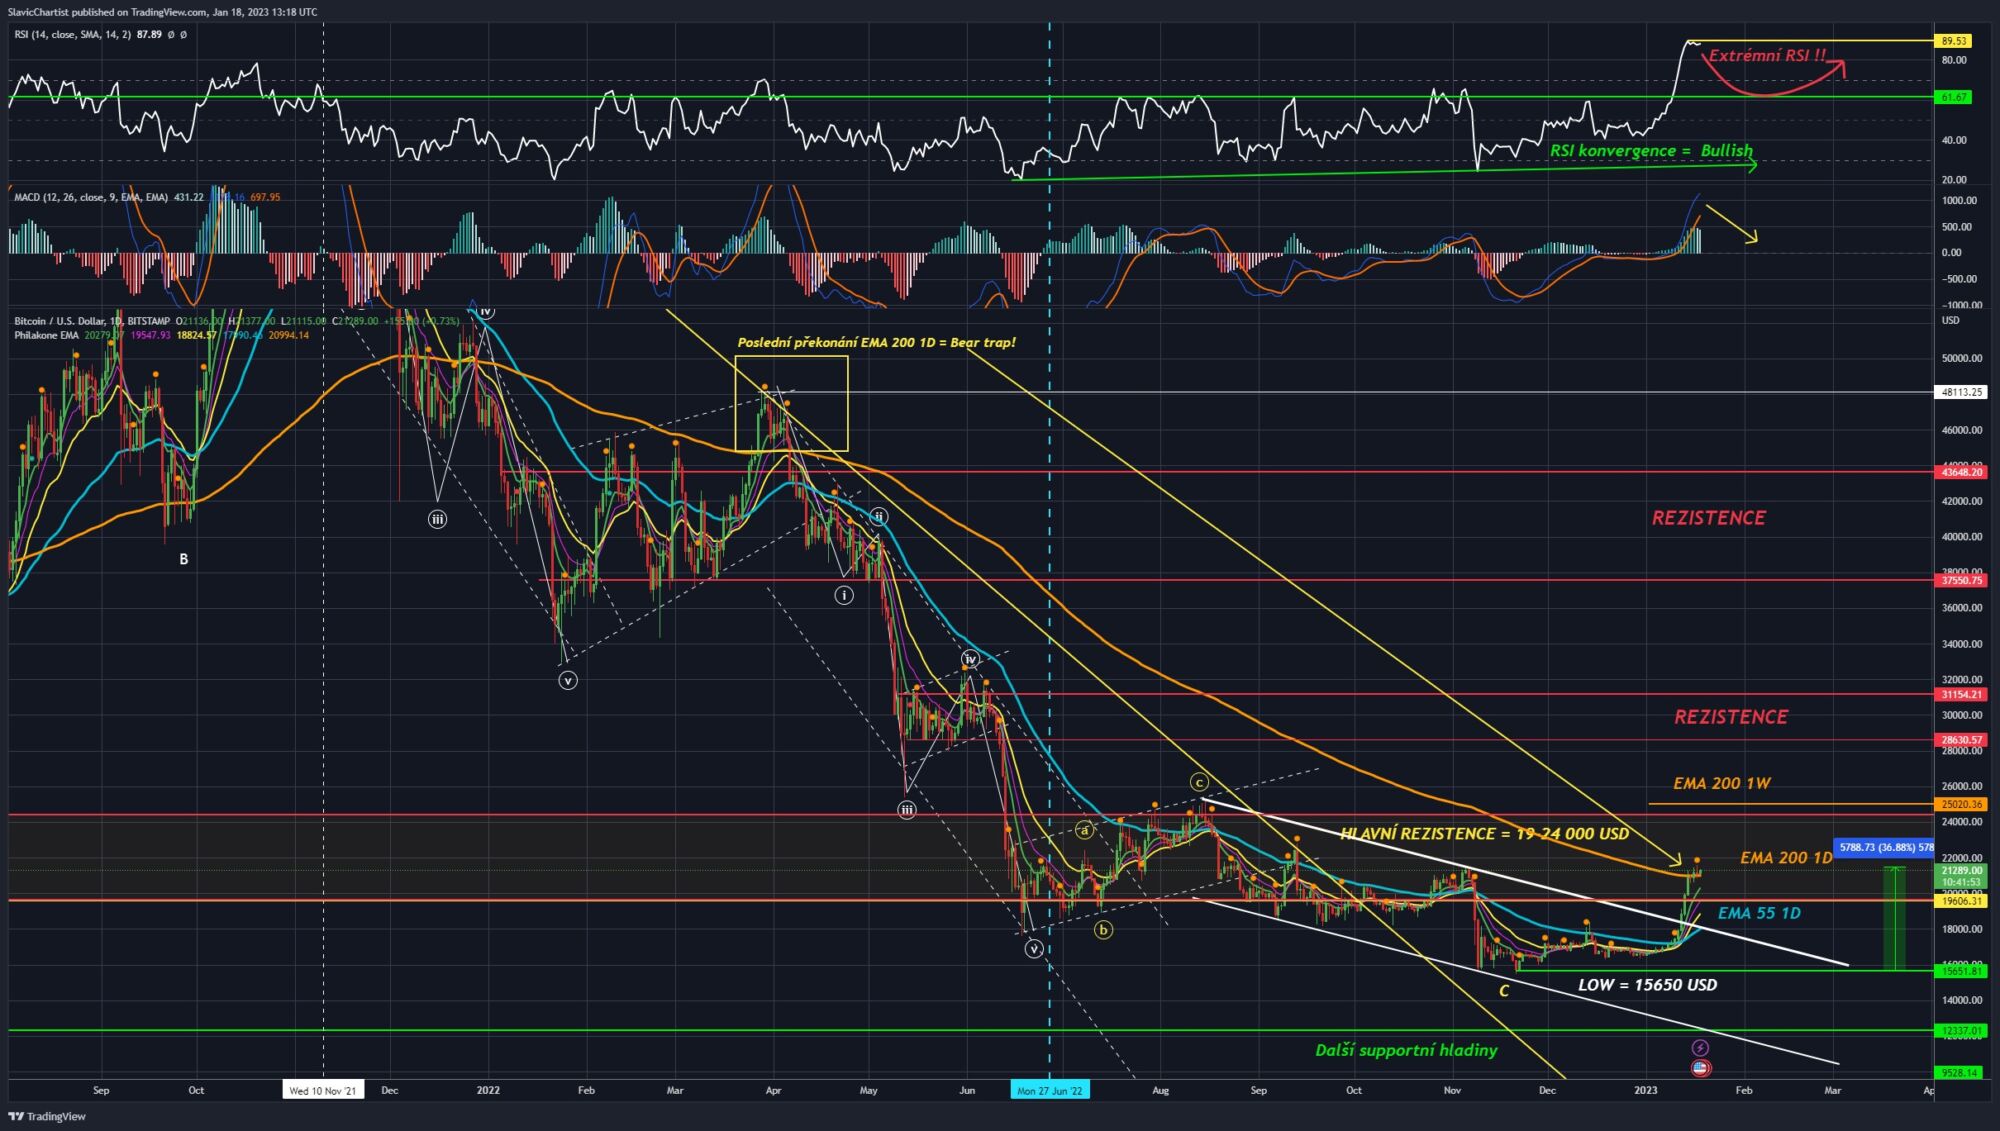Select the yellow circled b wave label
Image resolution: width=2000 pixels, height=1131 pixels.
click(x=1103, y=930)
